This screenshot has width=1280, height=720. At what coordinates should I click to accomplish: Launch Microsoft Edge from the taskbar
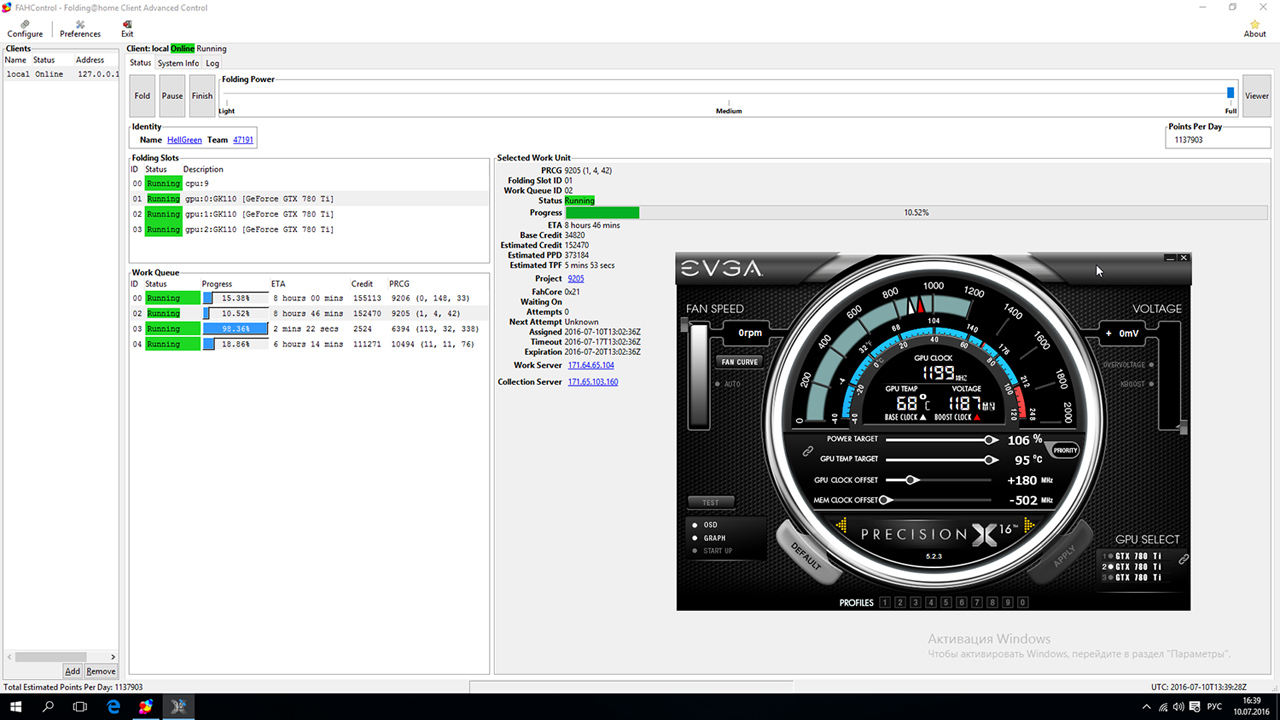click(113, 706)
